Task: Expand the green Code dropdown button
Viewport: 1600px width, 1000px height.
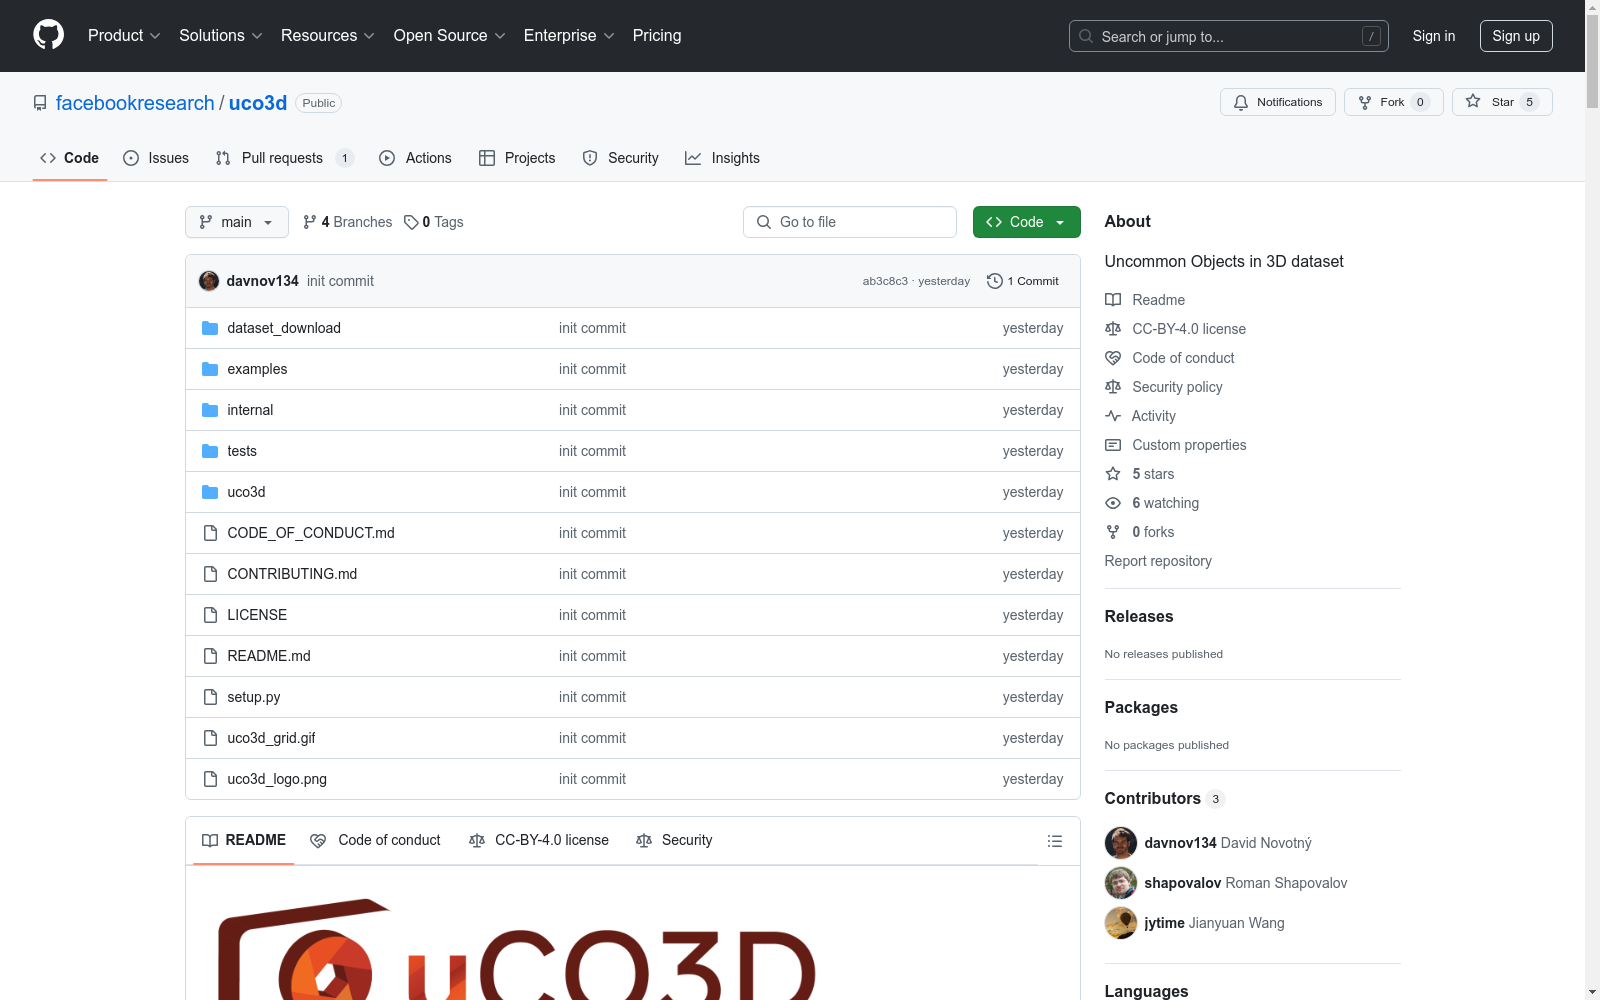Action: tap(1026, 222)
